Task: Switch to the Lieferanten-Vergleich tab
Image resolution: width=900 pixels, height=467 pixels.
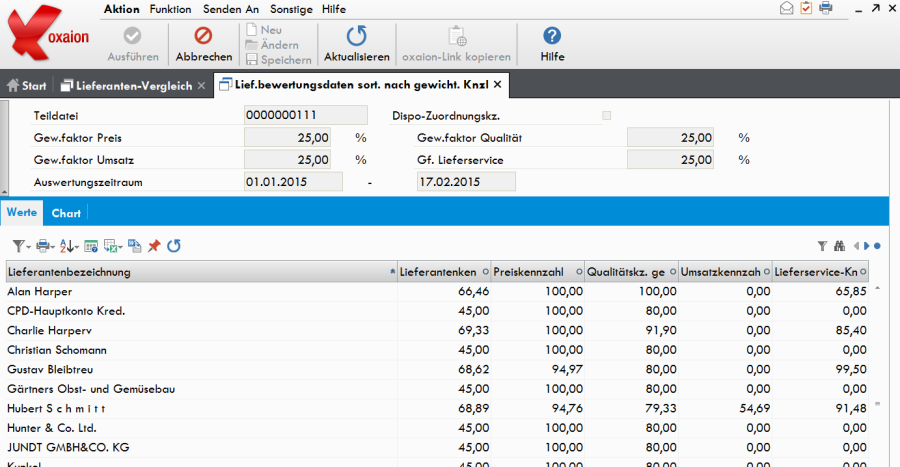Action: [134, 86]
